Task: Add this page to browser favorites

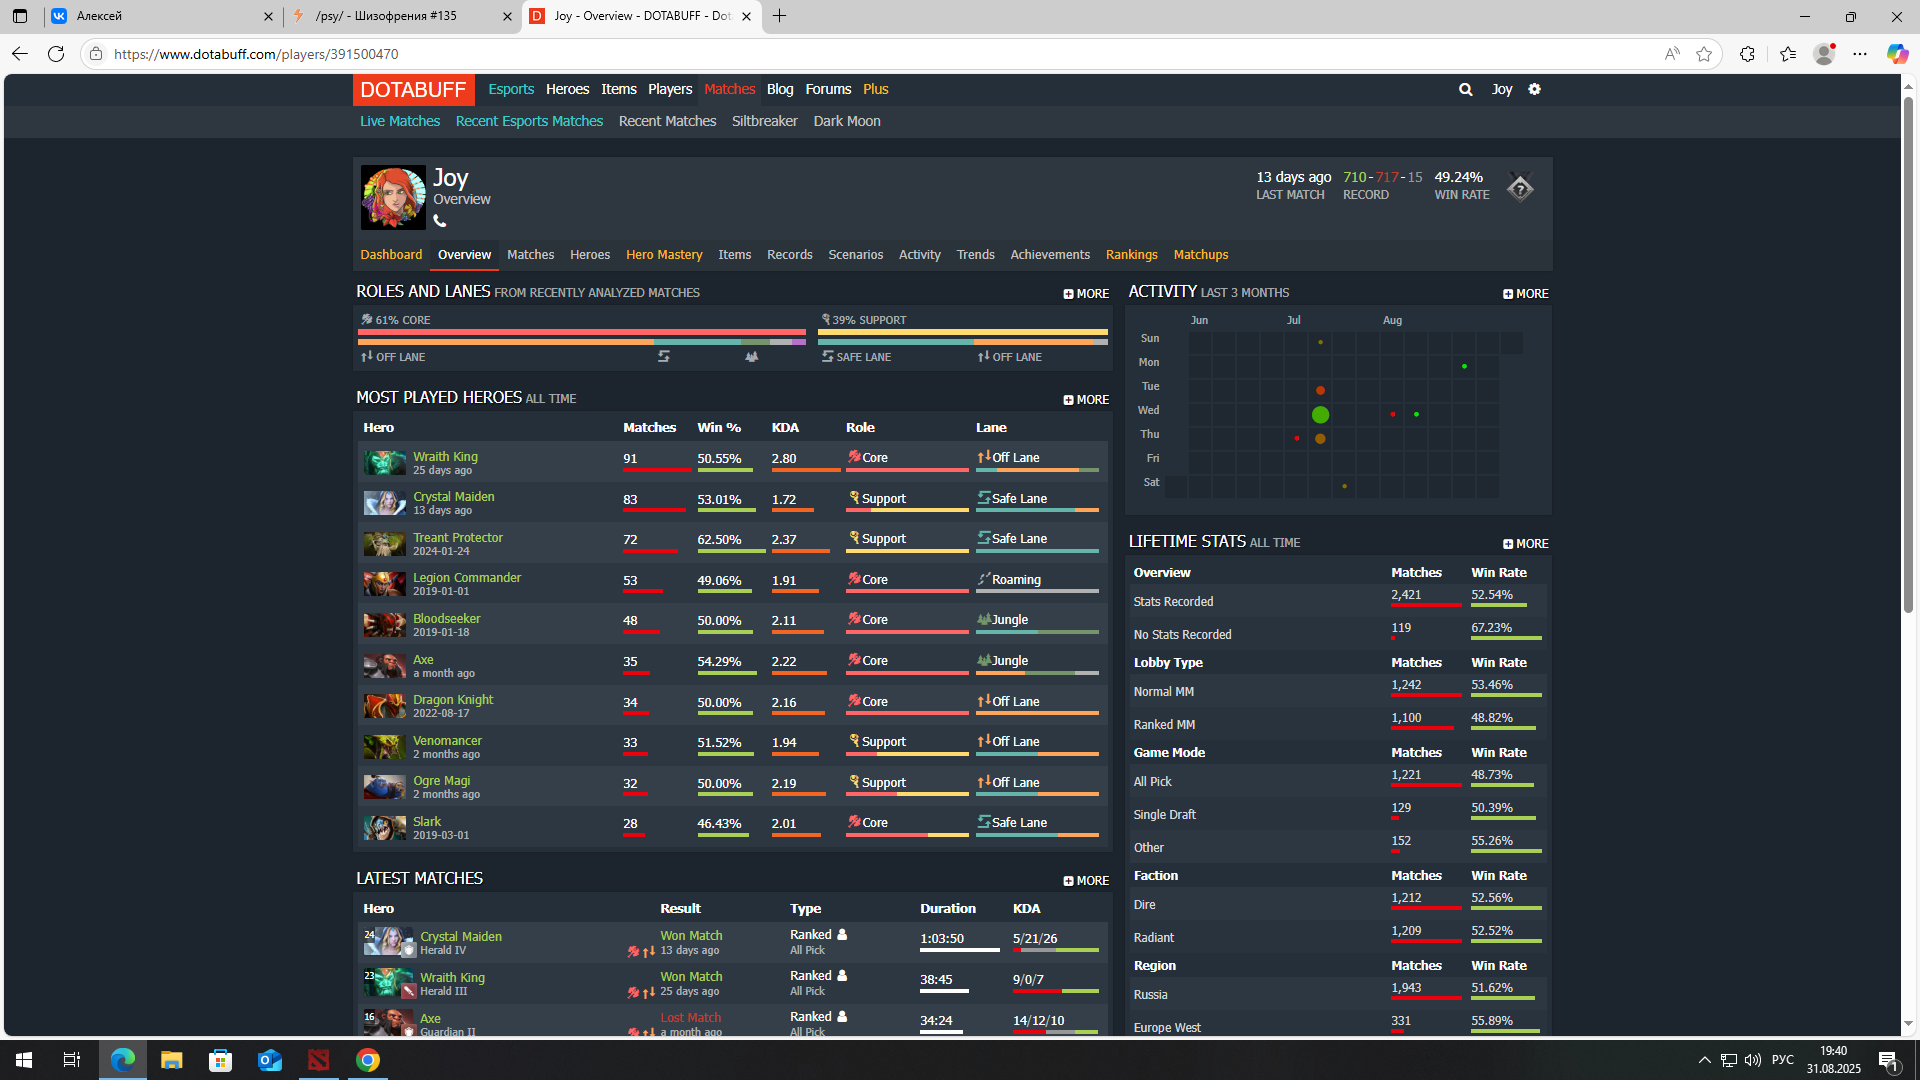Action: (1704, 54)
